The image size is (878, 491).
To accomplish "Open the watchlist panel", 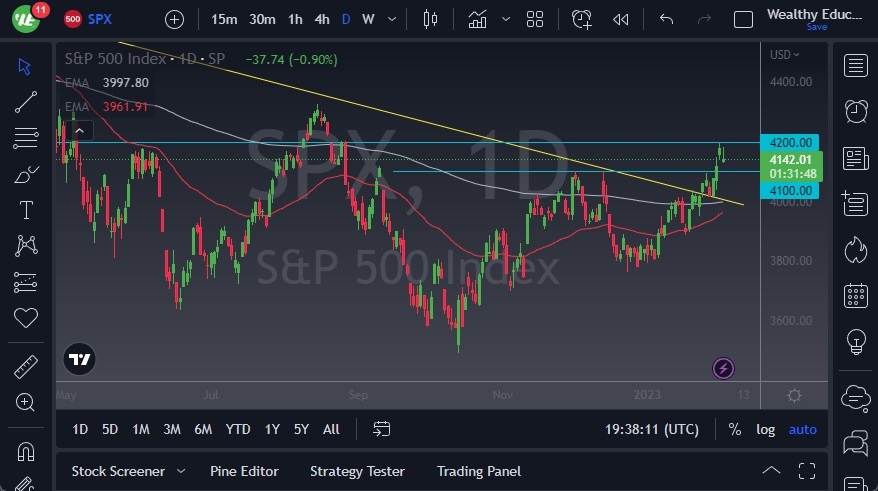I will pos(856,66).
